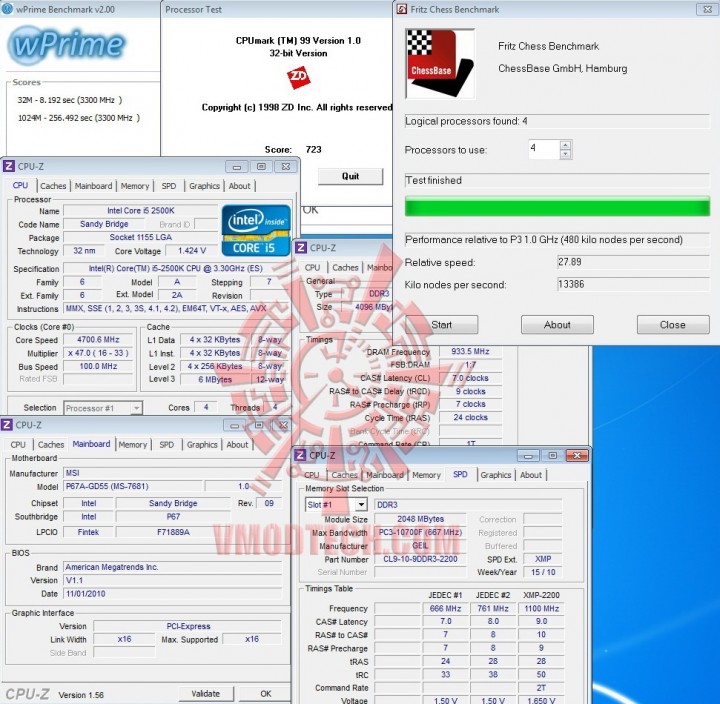The image size is (720, 704).
Task: Open About tab in SPD CPU-Z window
Action: click(531, 475)
